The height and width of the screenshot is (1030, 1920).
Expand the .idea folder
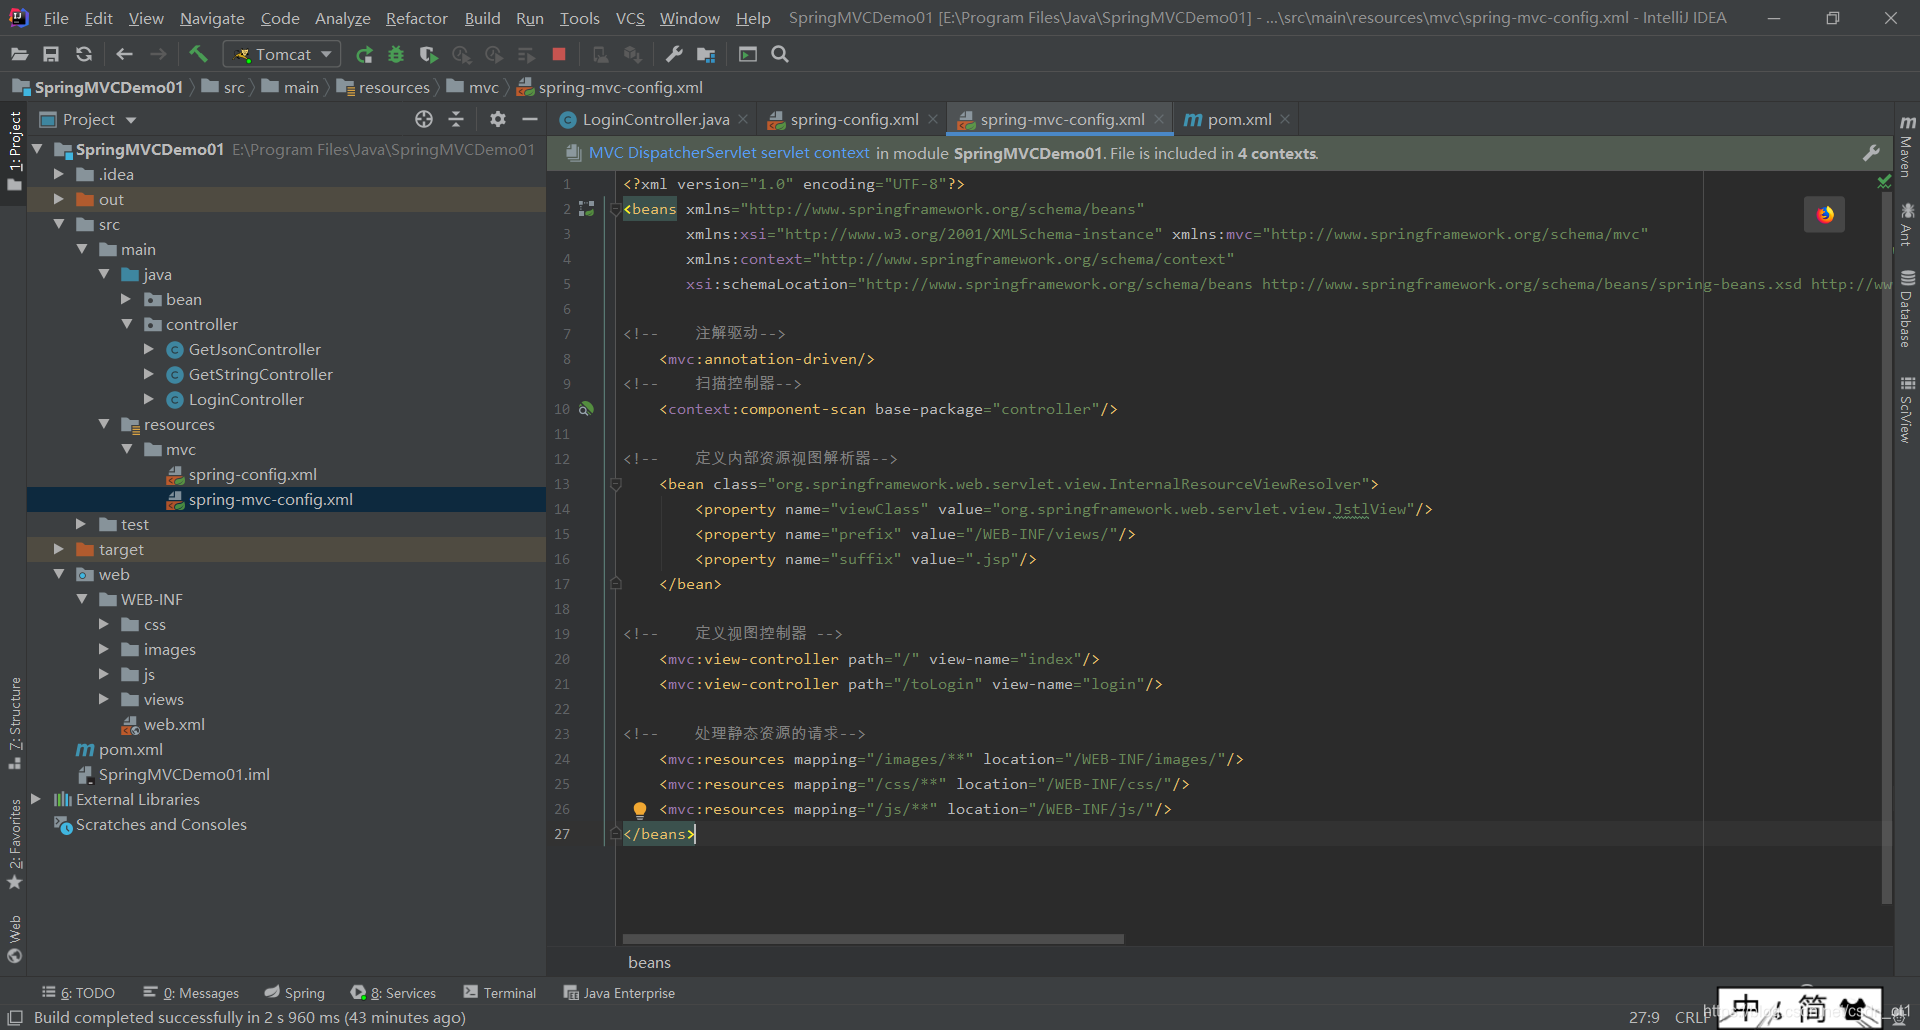pos(59,174)
